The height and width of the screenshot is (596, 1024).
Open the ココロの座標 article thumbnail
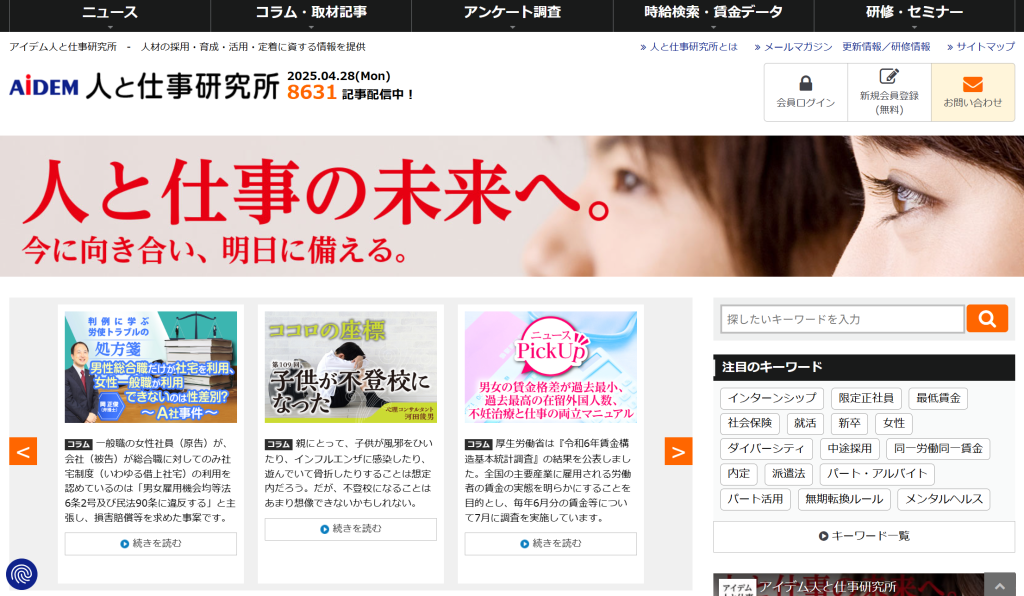351,367
